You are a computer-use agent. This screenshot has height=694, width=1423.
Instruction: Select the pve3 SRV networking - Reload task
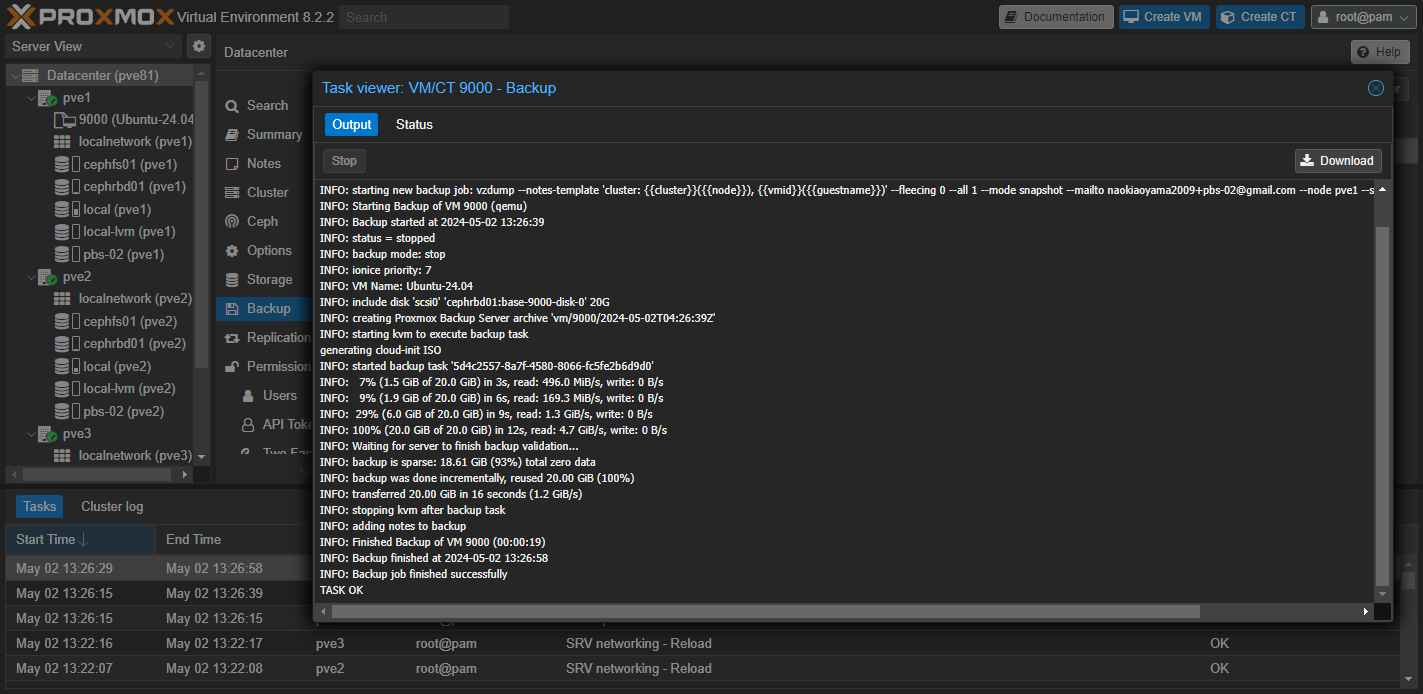[703, 643]
